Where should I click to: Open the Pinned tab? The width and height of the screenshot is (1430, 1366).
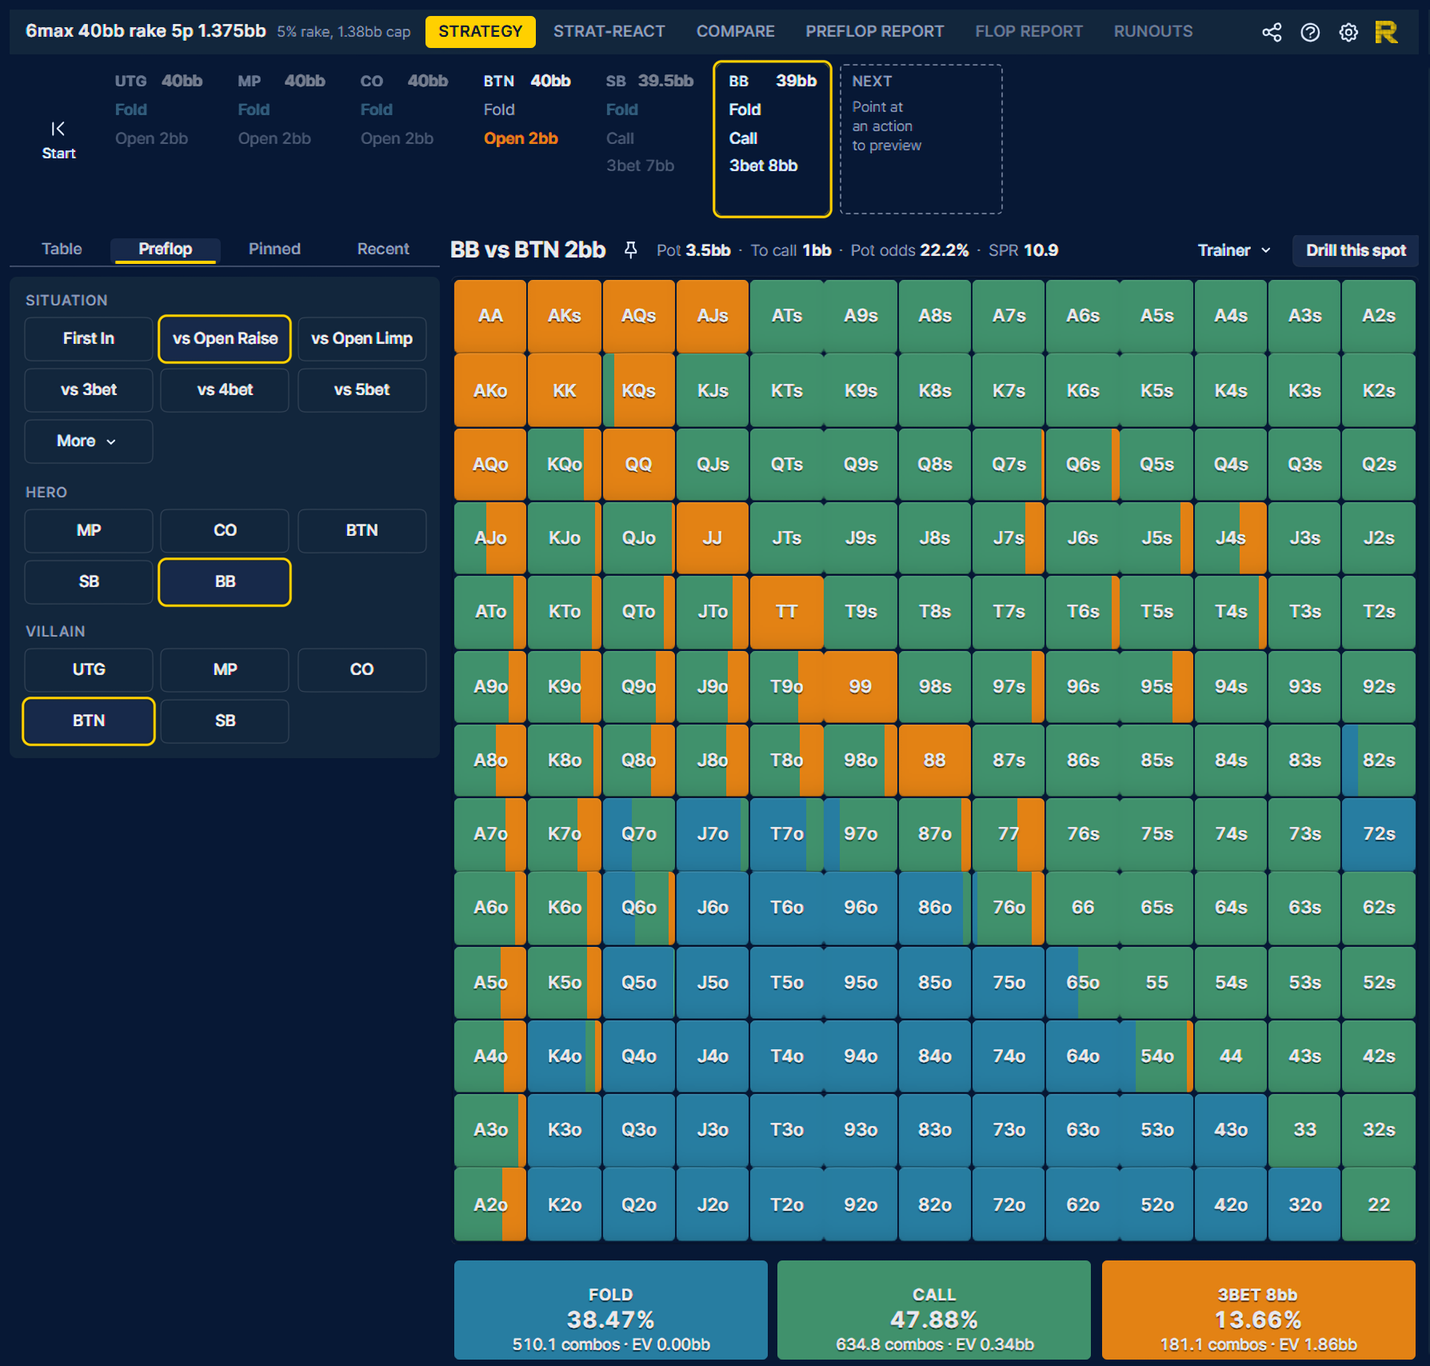274,249
